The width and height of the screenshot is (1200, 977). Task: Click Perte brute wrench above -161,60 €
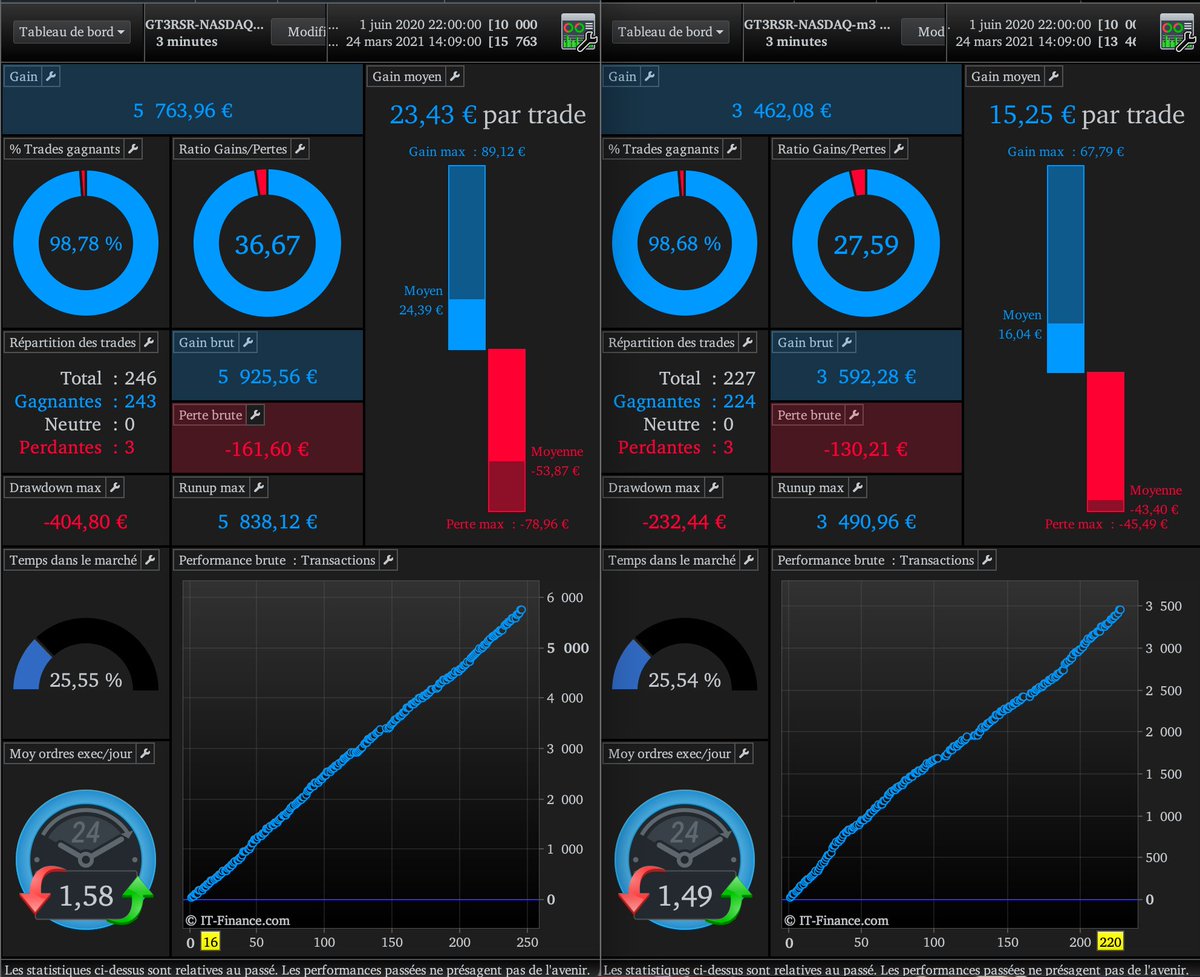tap(254, 415)
